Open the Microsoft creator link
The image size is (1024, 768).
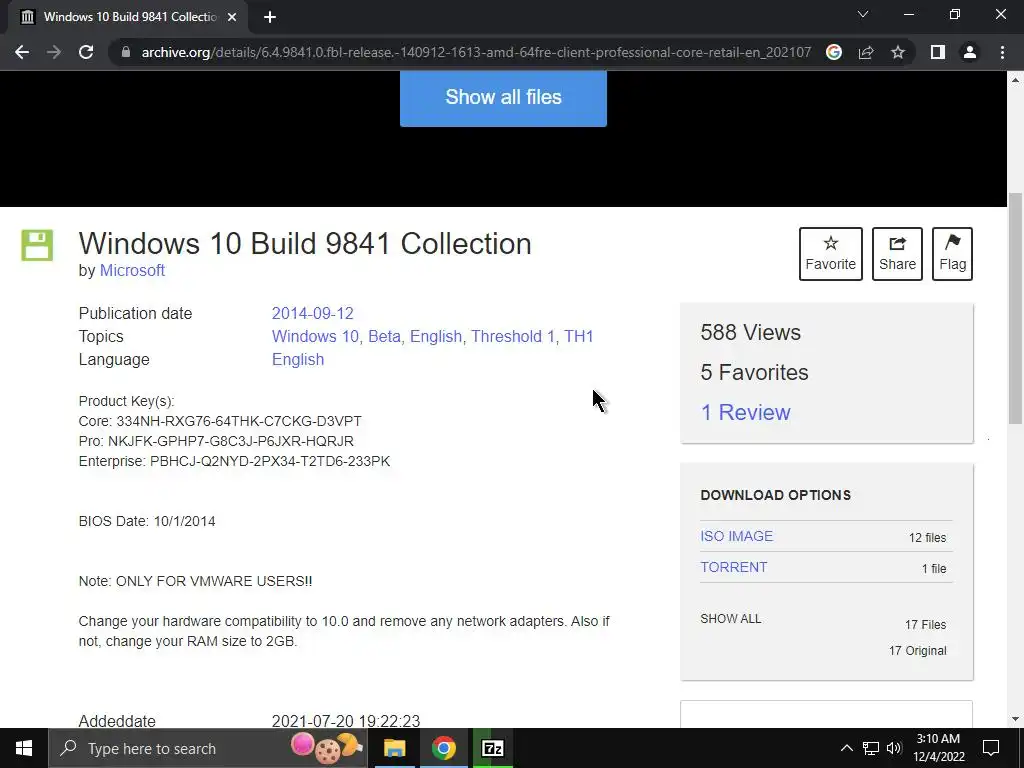point(132,270)
